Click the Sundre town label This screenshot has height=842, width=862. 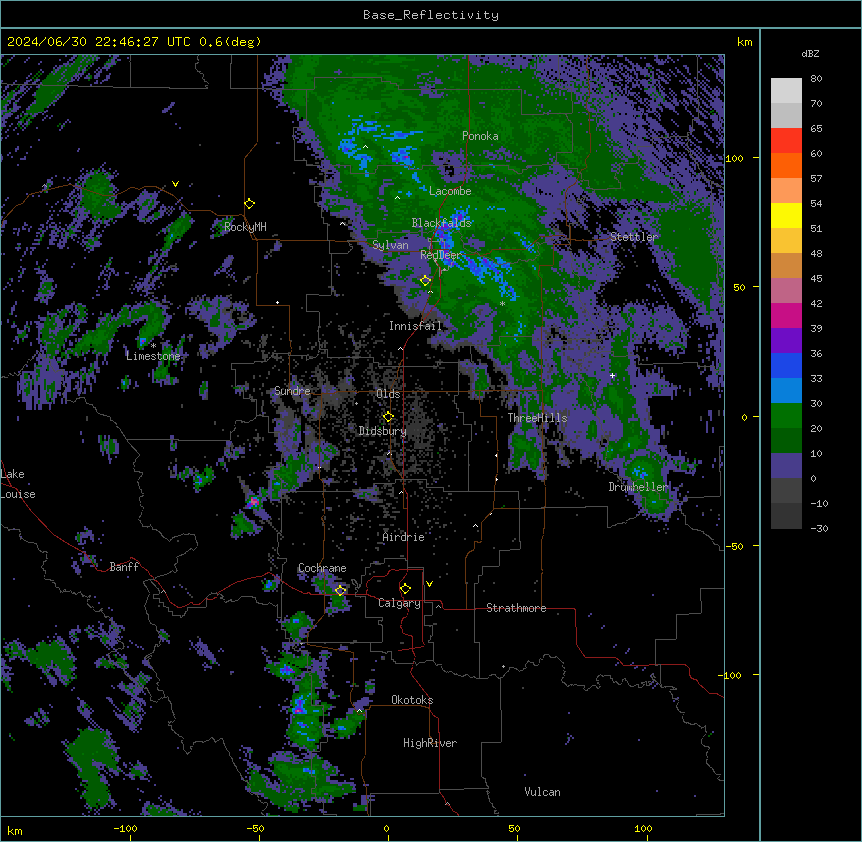292,391
